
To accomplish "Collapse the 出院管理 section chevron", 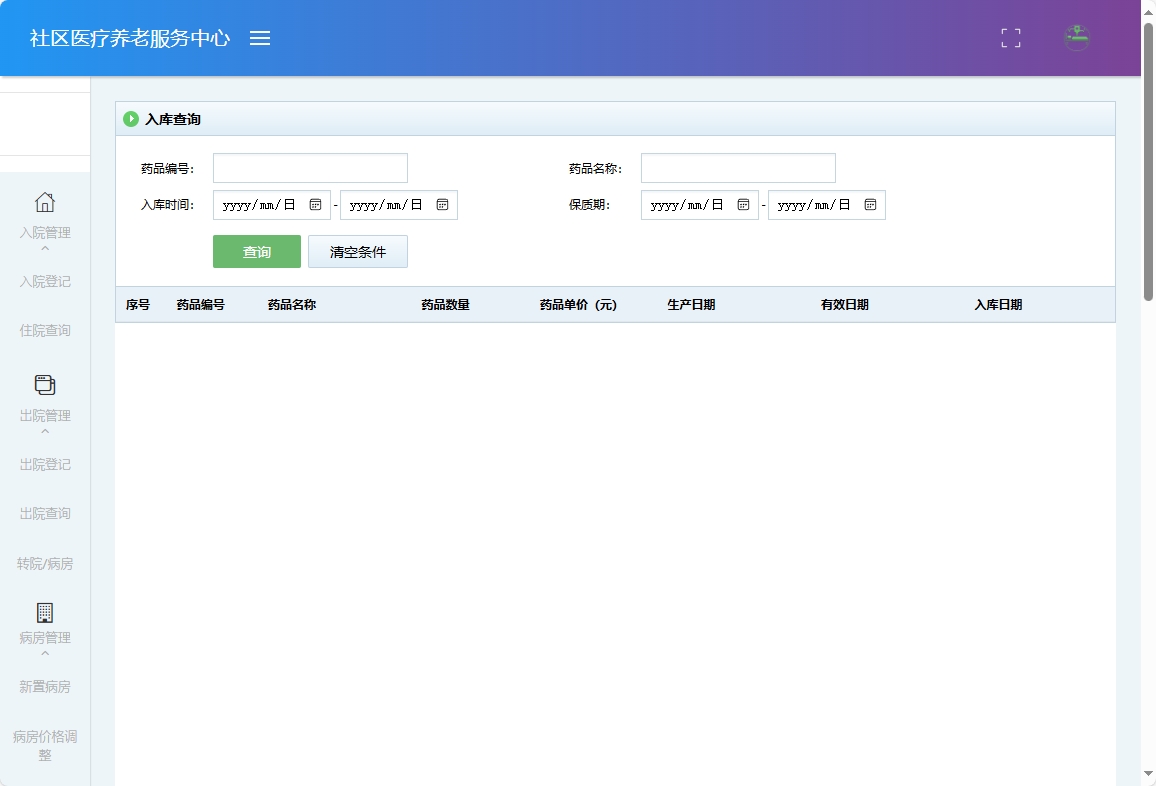I will tap(44, 431).
